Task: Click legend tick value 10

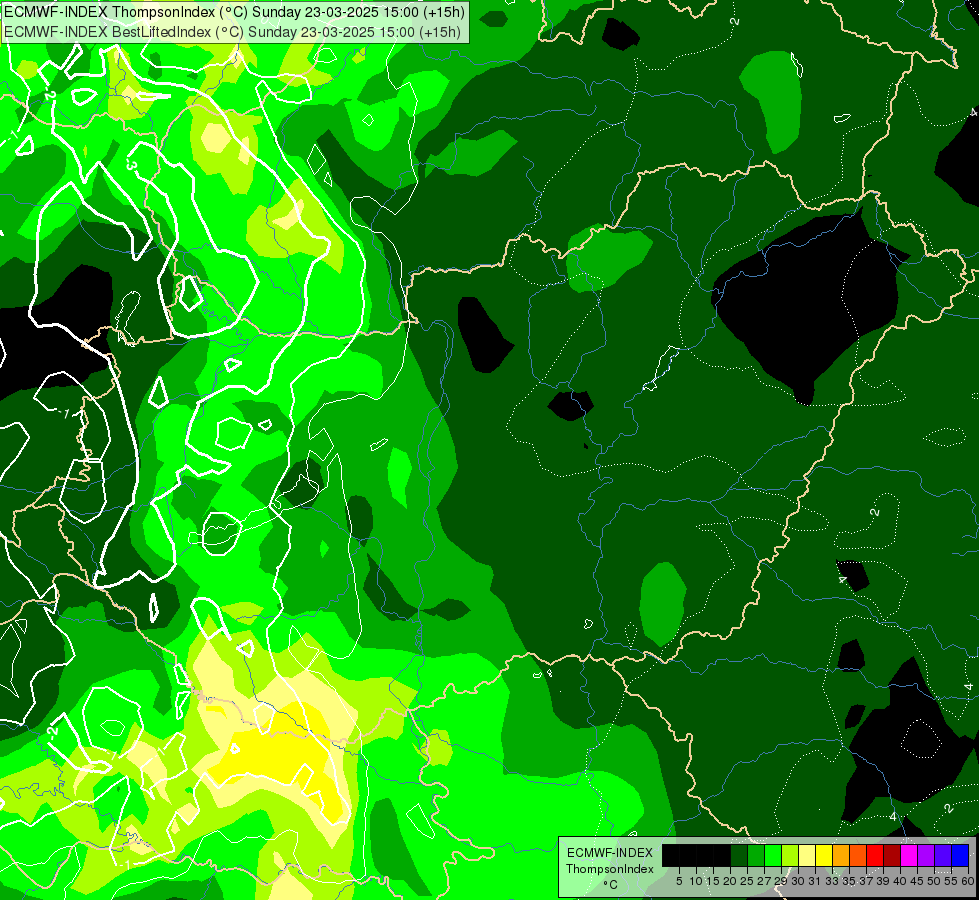Action: (696, 881)
